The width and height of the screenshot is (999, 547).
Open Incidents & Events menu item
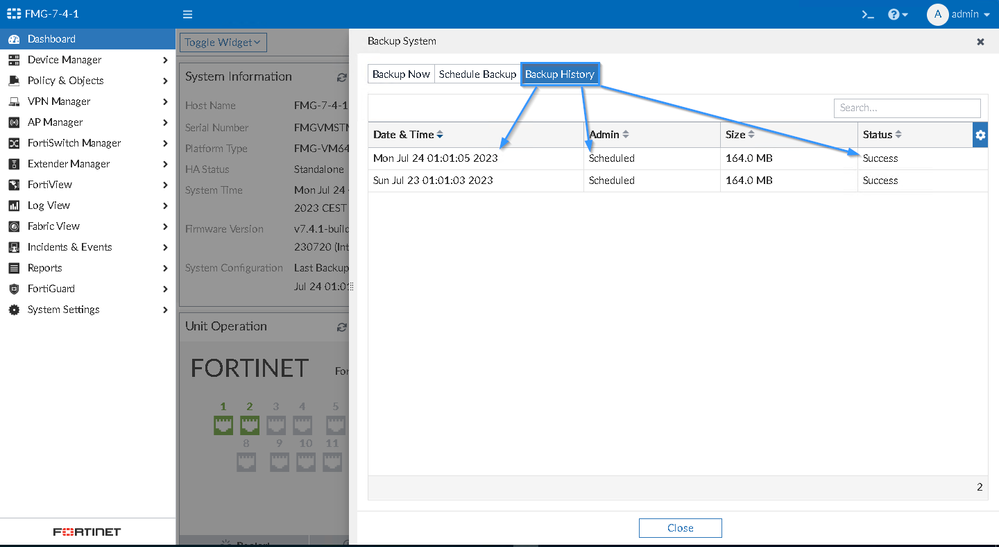69,247
